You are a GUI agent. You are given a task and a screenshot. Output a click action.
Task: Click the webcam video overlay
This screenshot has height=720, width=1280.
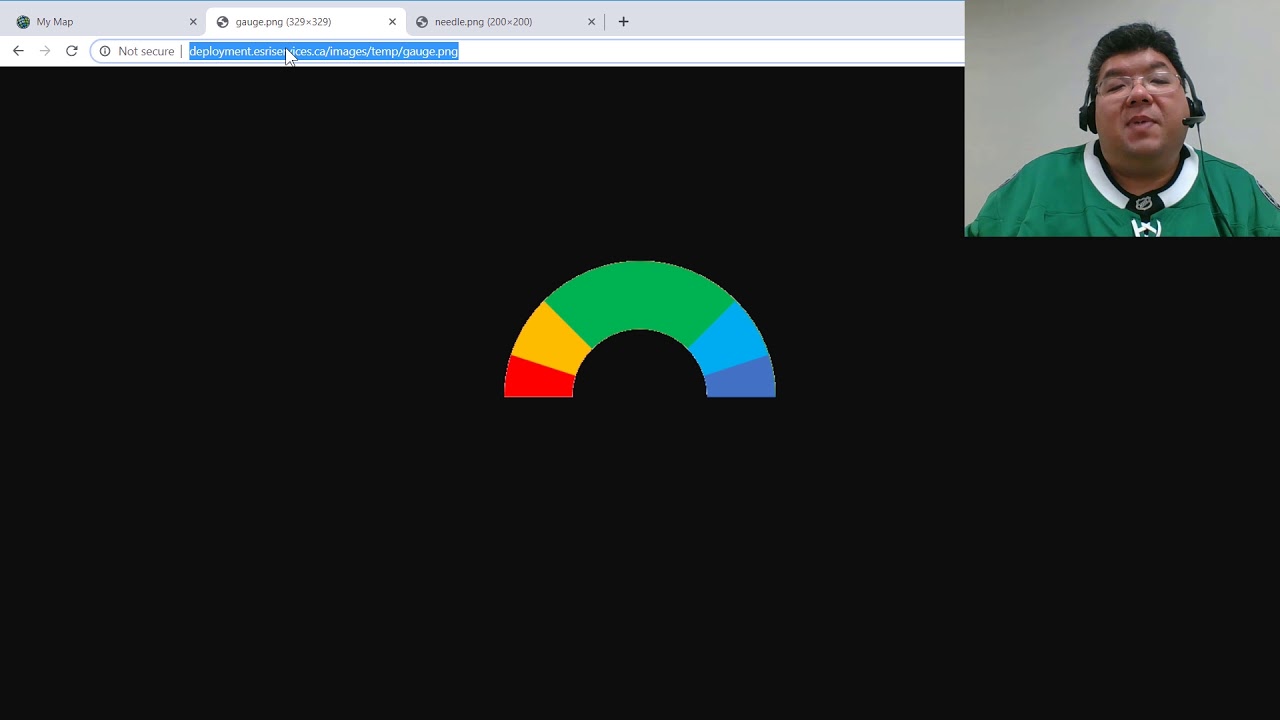tap(1120, 118)
